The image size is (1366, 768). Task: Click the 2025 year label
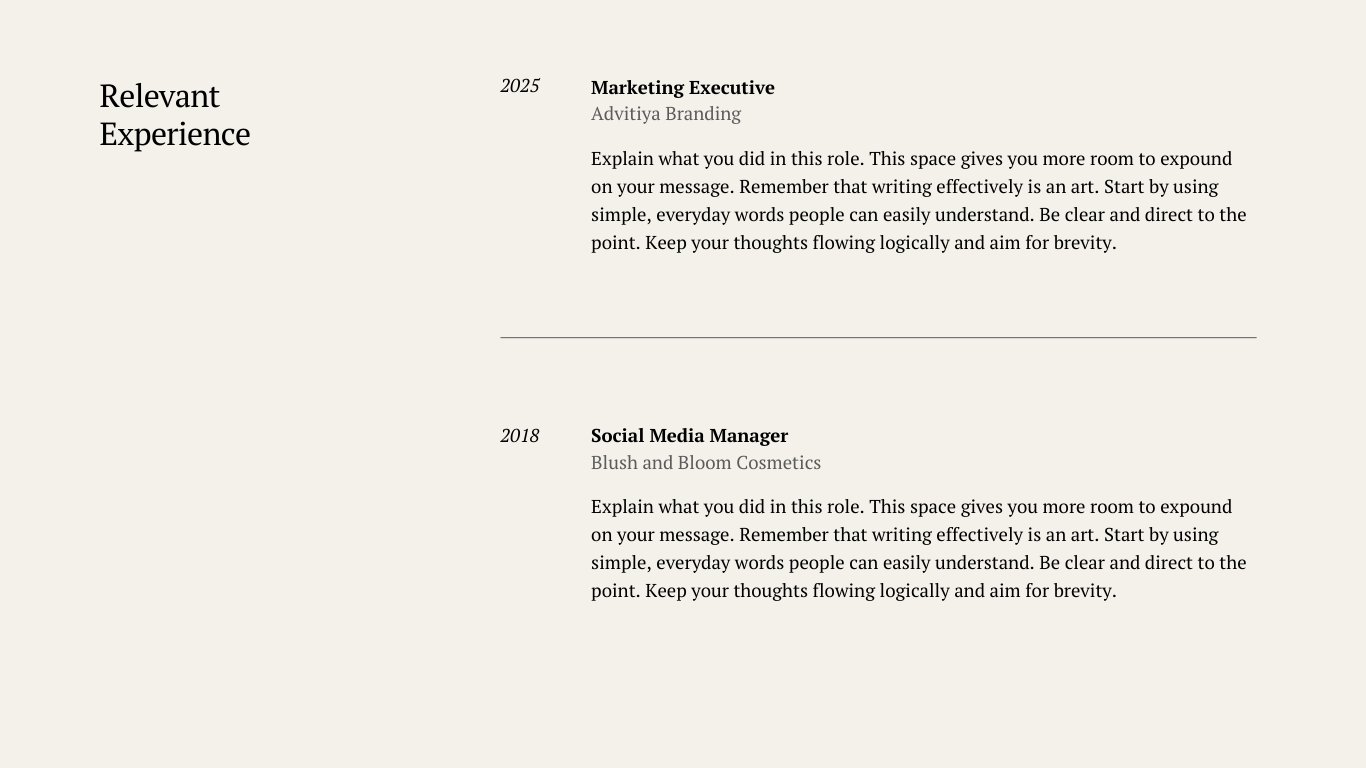(520, 86)
